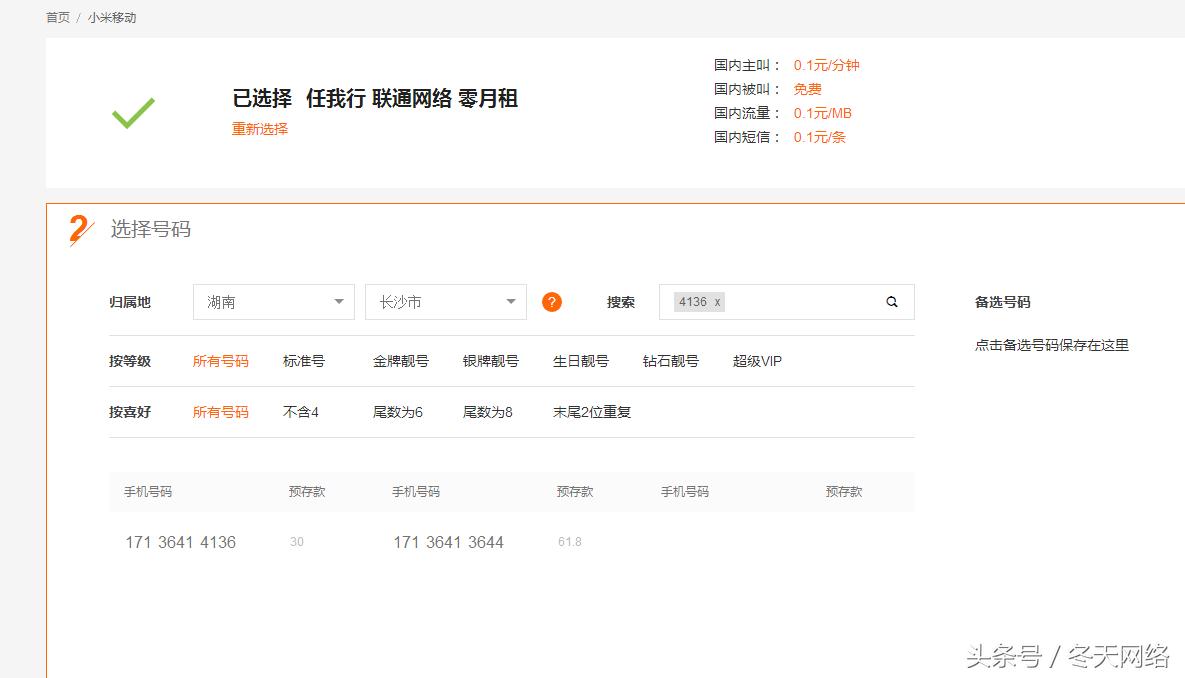This screenshot has height=678, width=1185.
Task: Expand the 钻石靓号 filter option
Action: [668, 361]
